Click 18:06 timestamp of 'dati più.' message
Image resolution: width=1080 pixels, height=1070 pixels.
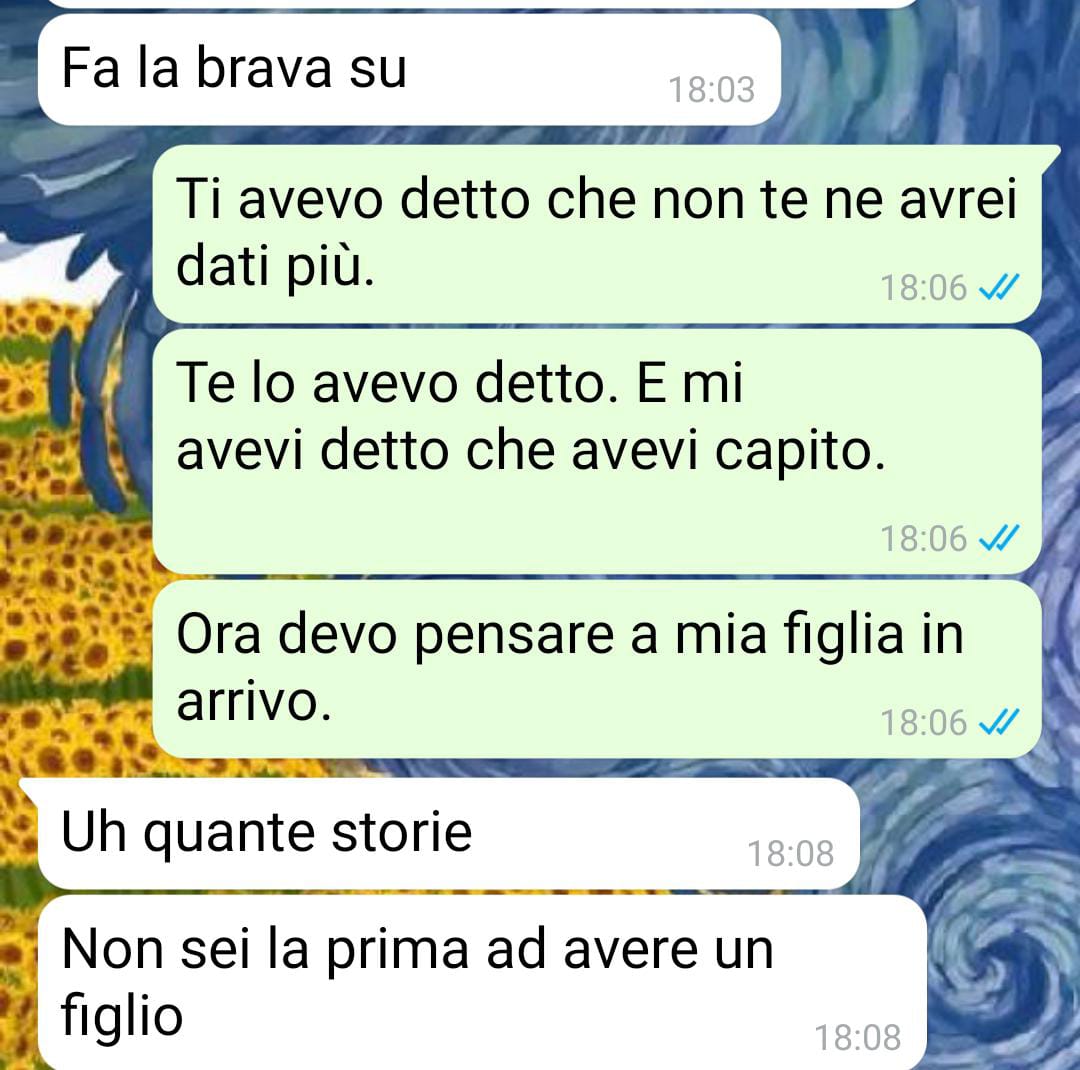(924, 287)
